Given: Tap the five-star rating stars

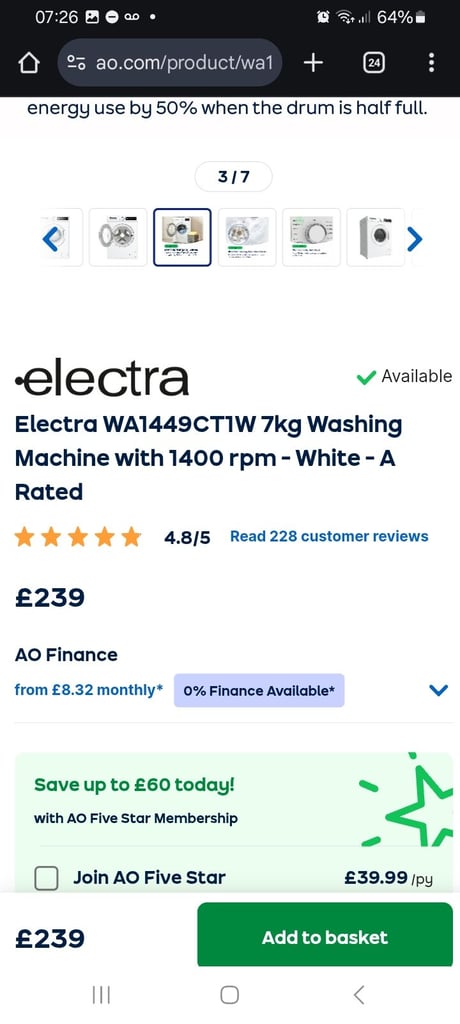Looking at the screenshot, I should tap(78, 537).
